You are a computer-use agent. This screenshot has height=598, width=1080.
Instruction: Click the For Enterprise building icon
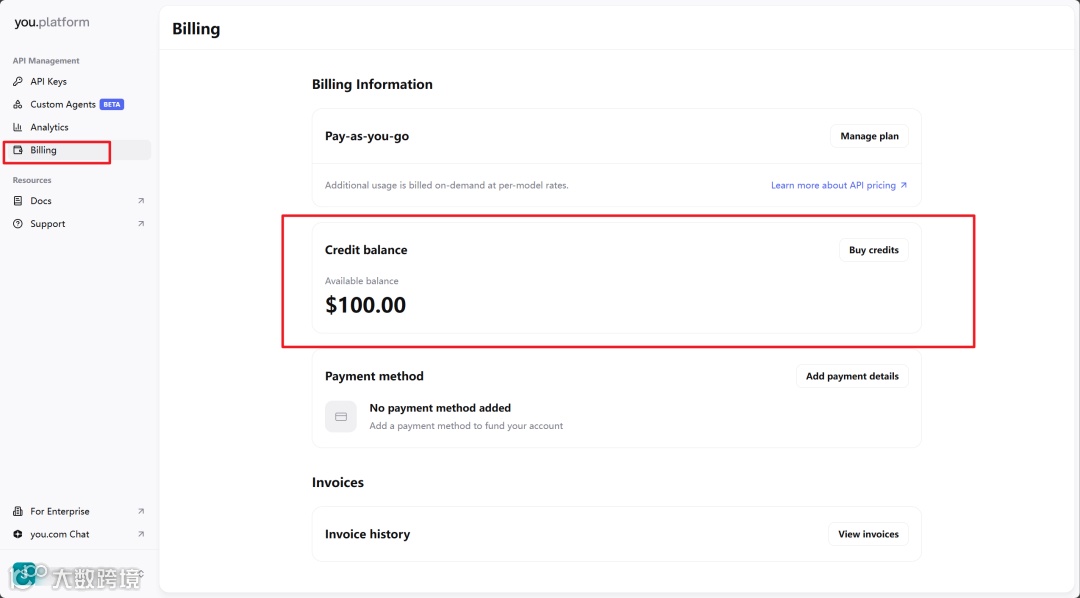(18, 512)
